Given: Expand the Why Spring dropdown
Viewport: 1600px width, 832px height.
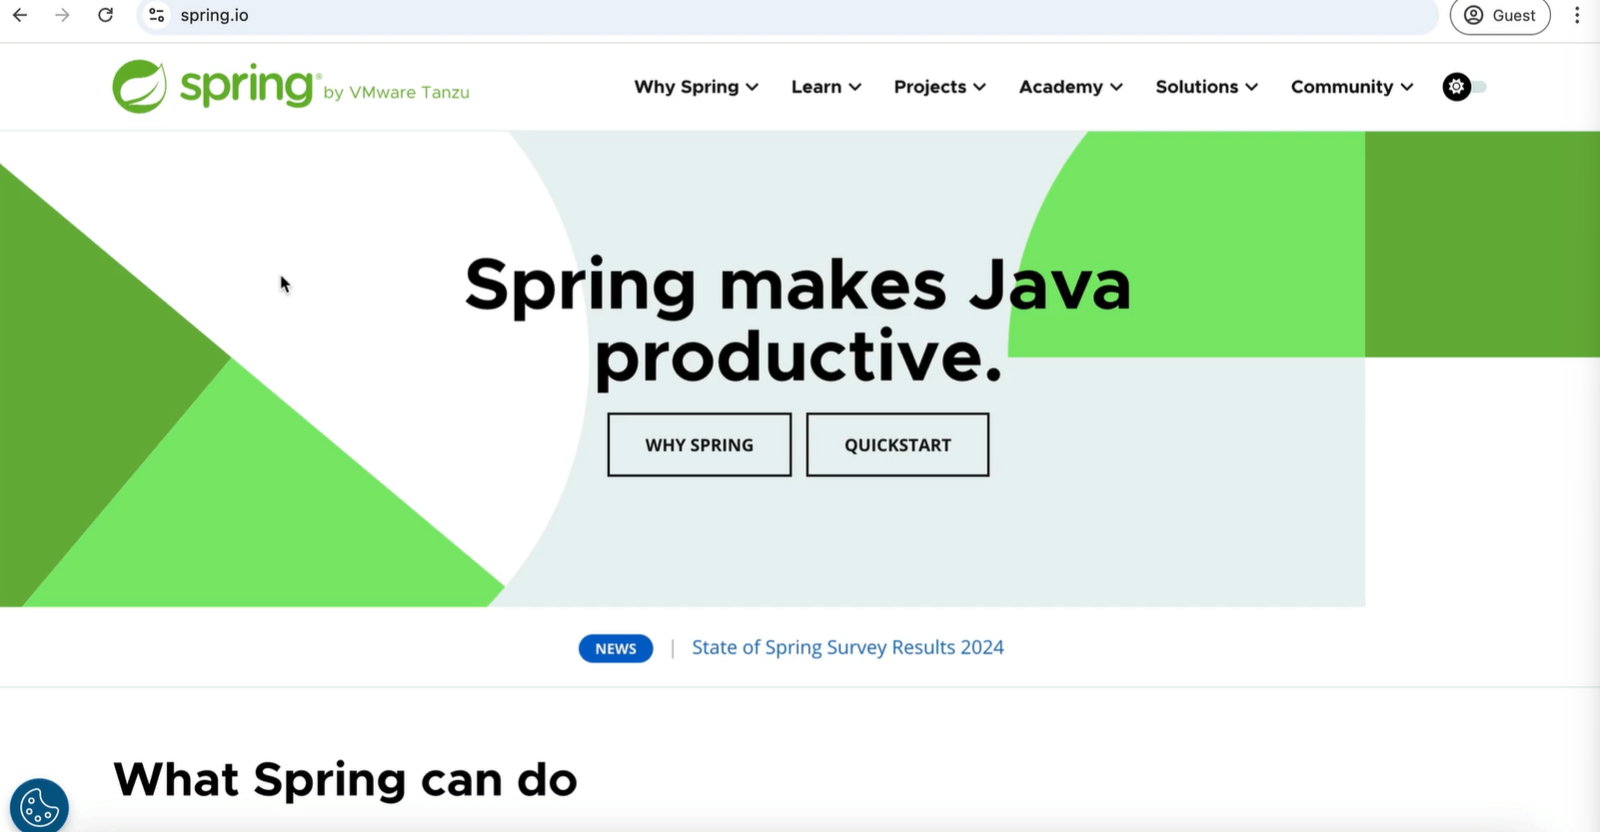Looking at the screenshot, I should click(x=696, y=87).
